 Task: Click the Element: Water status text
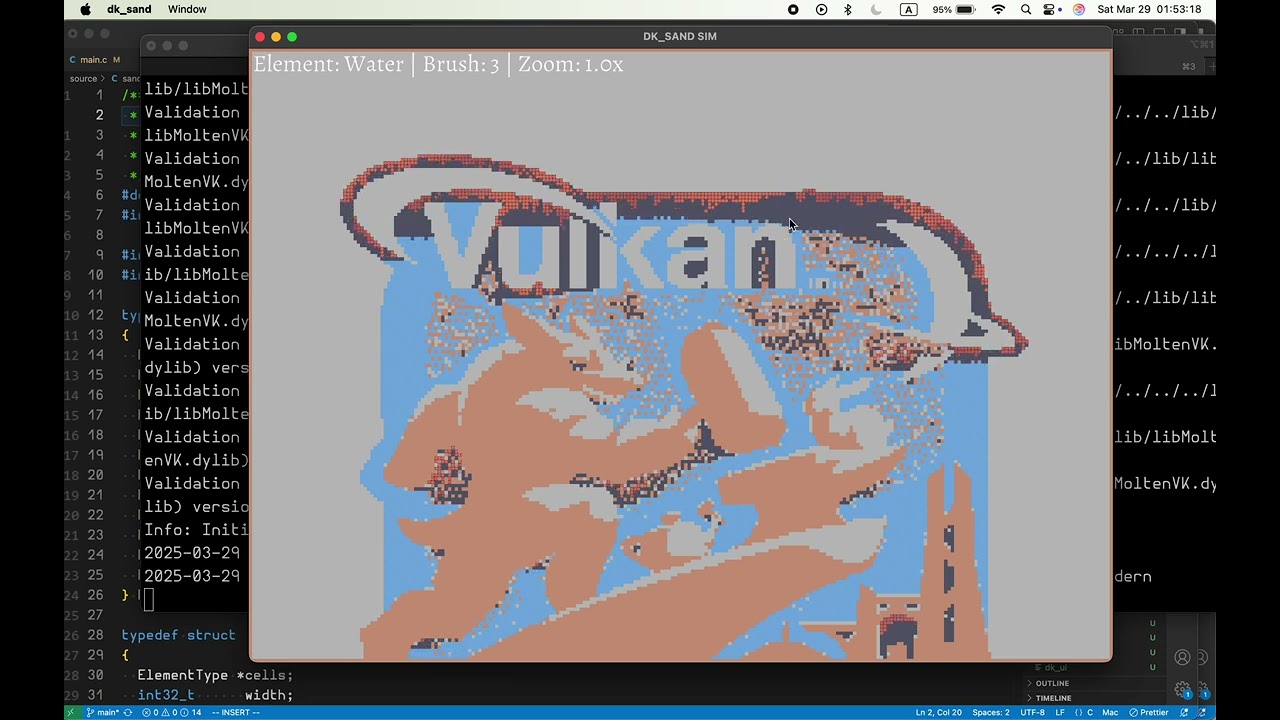tap(328, 64)
